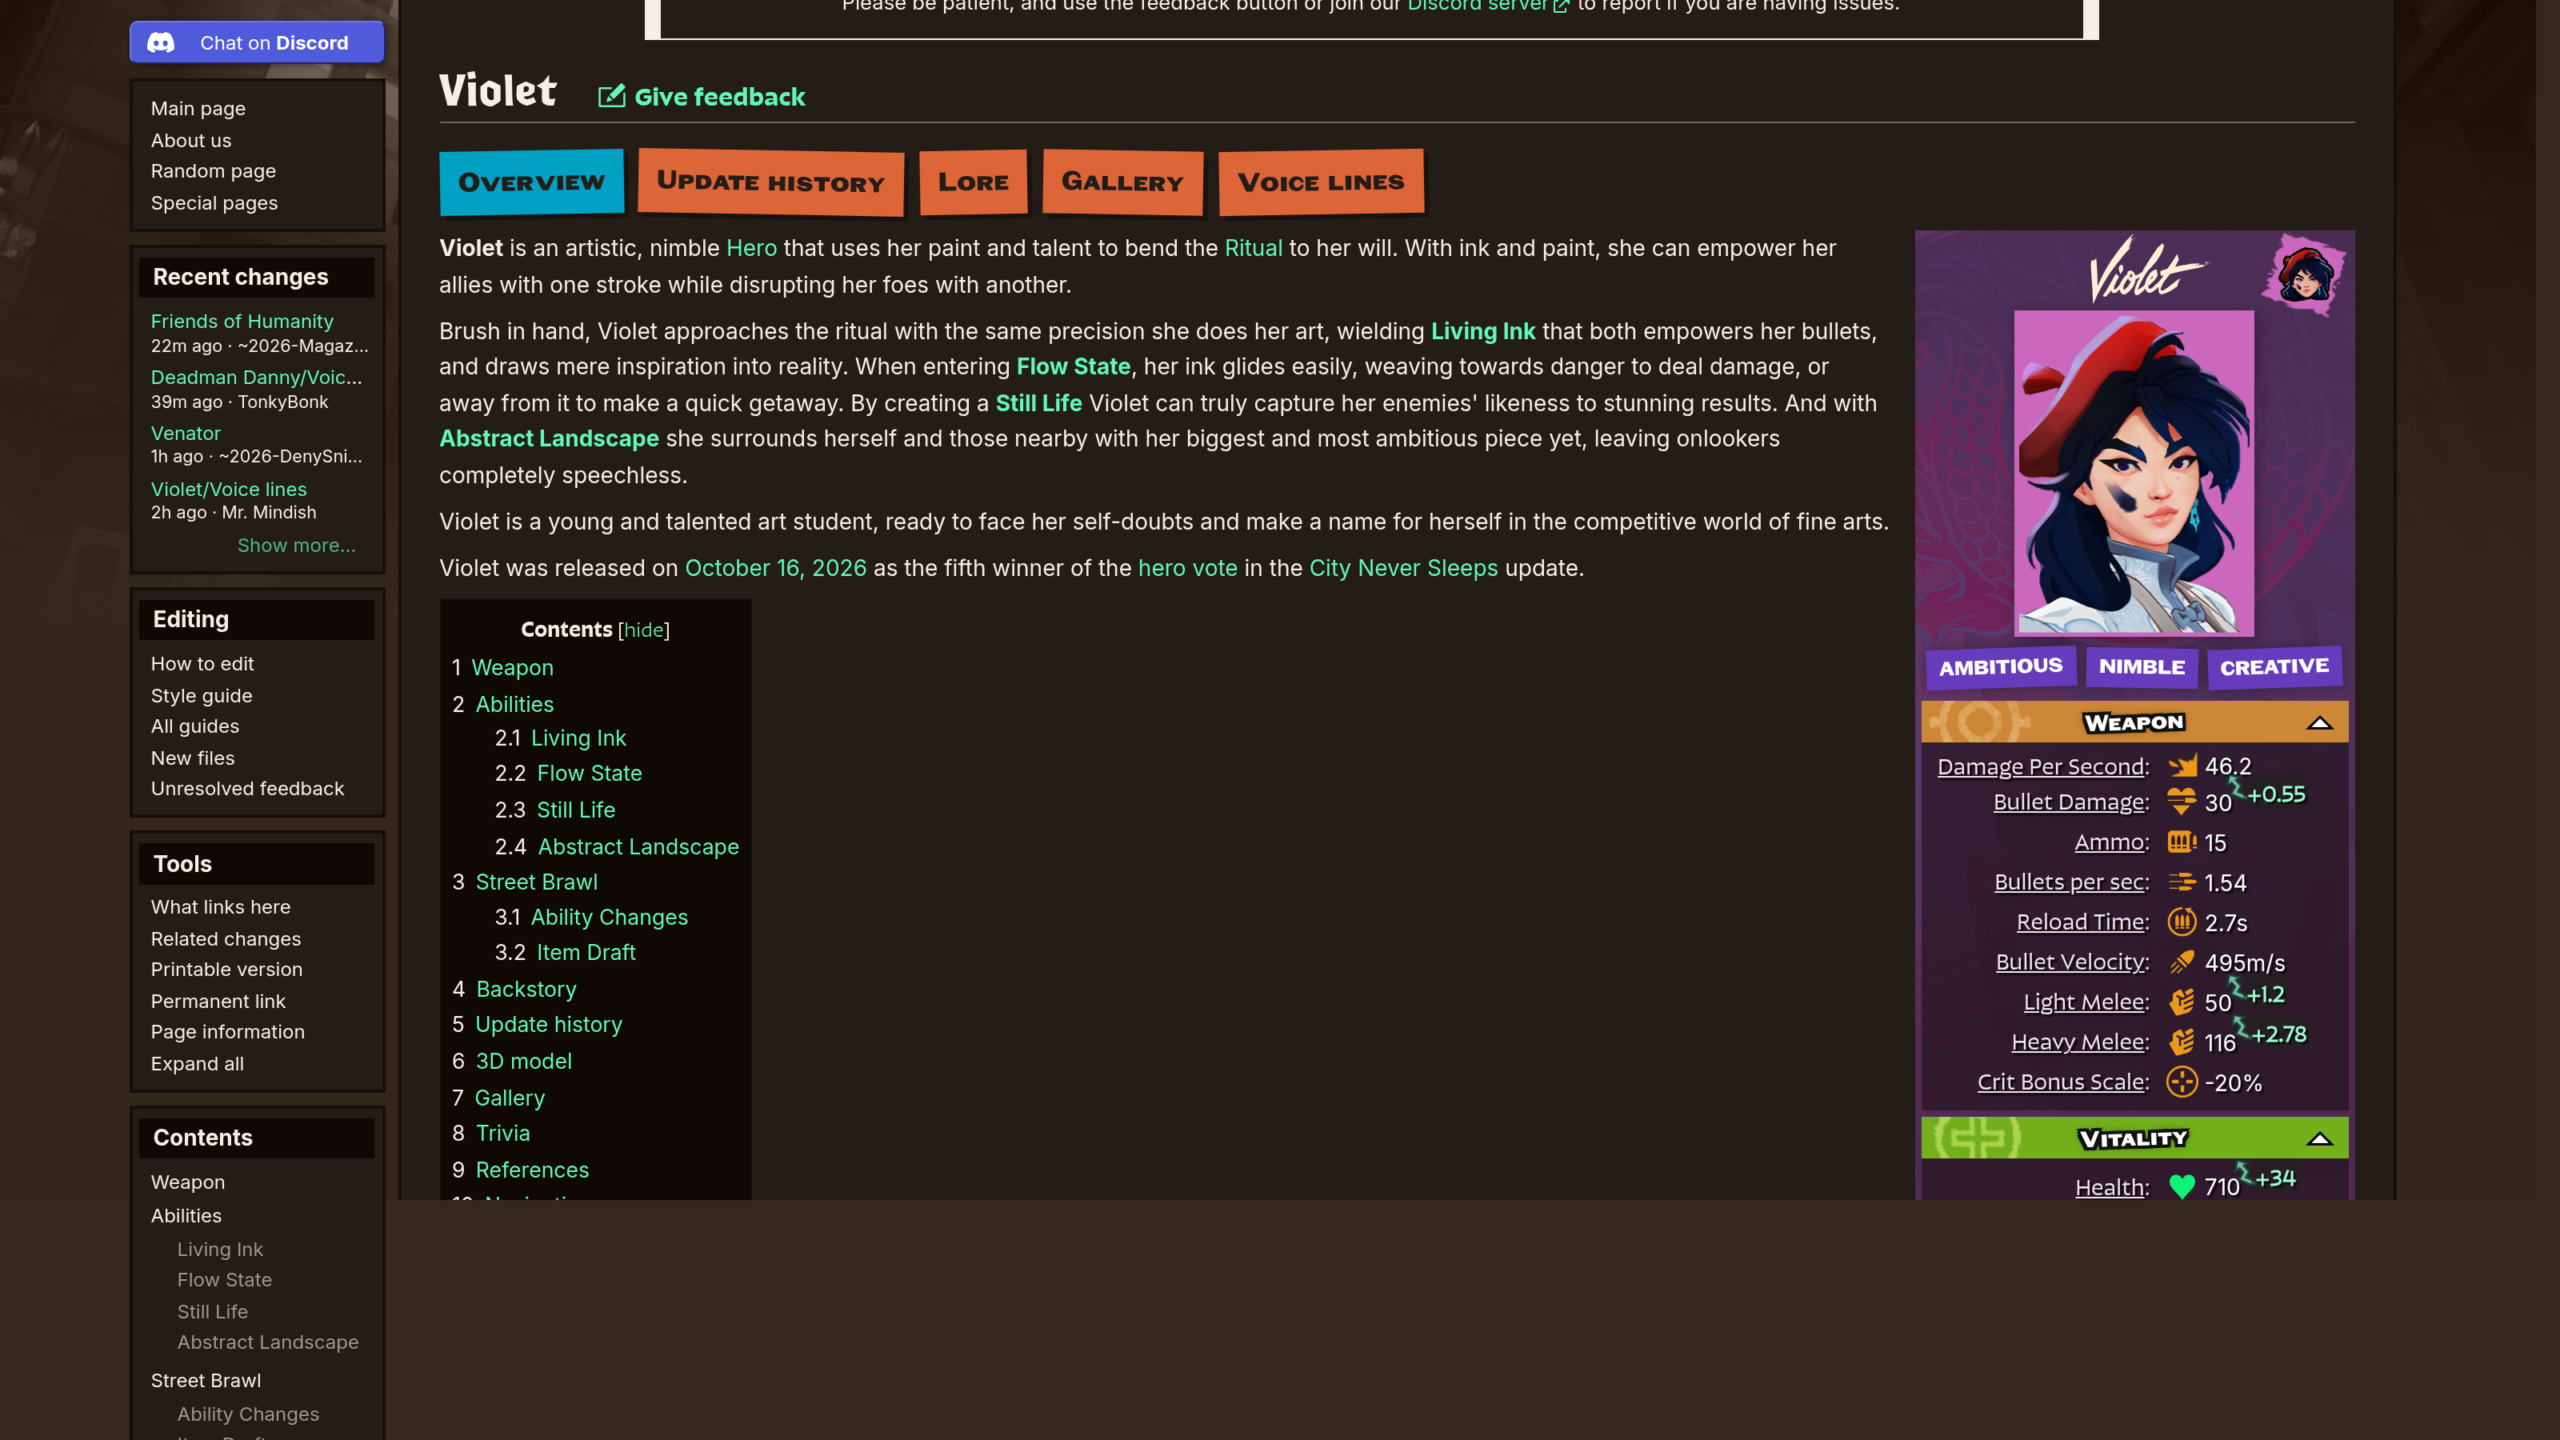Click Violet's small avatar icon in infobox
The width and height of the screenshot is (2560, 1440).
click(2305, 274)
